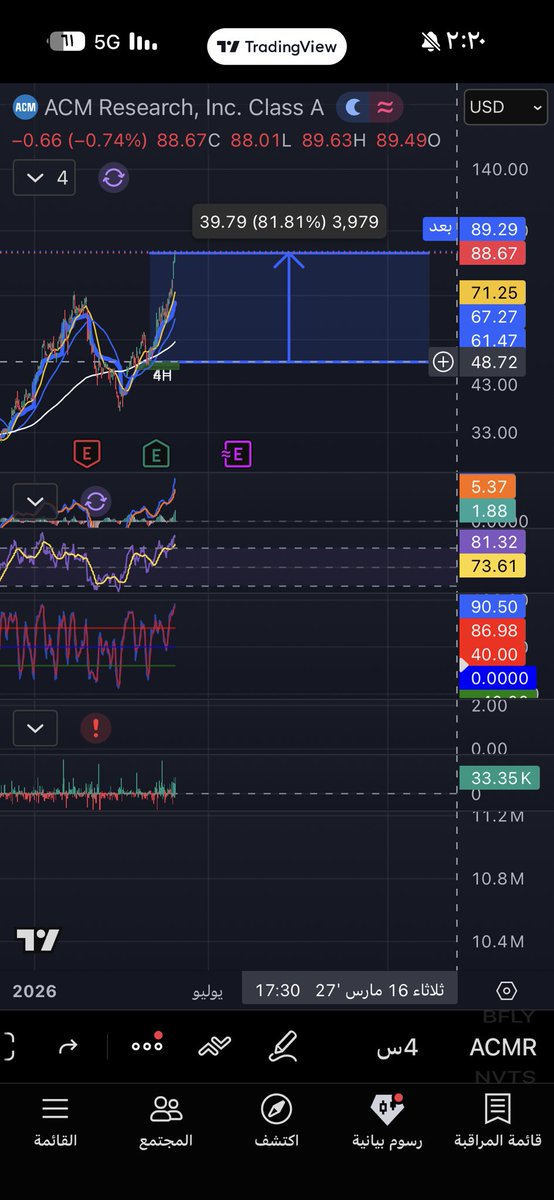The width and height of the screenshot is (554, 1200).
Task: Tap the purple refresh icon beside legend
Action: (113, 178)
